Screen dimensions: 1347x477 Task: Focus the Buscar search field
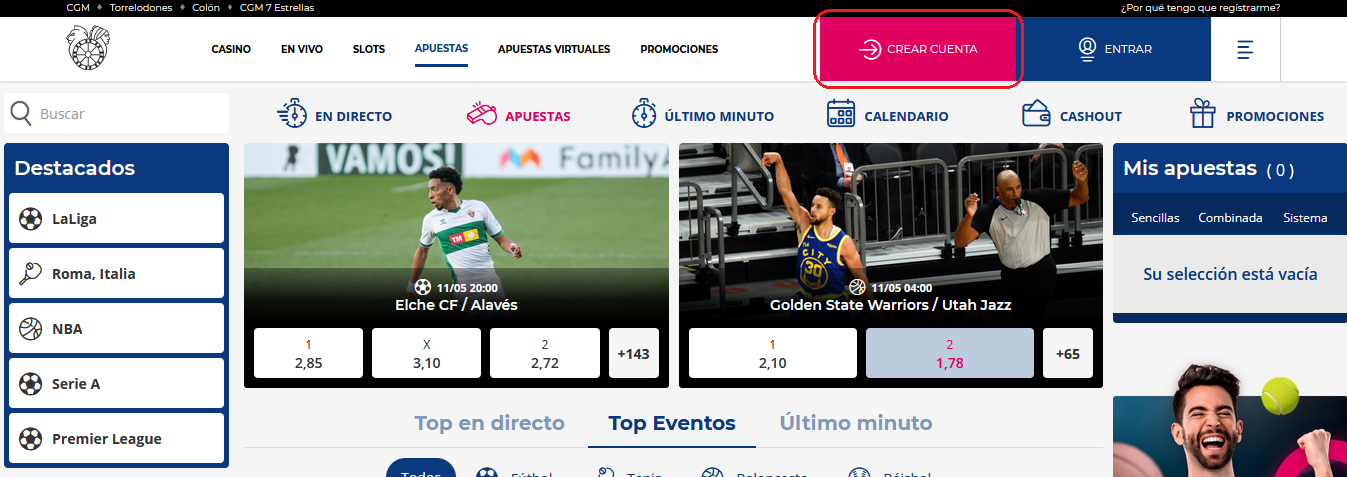[117, 114]
